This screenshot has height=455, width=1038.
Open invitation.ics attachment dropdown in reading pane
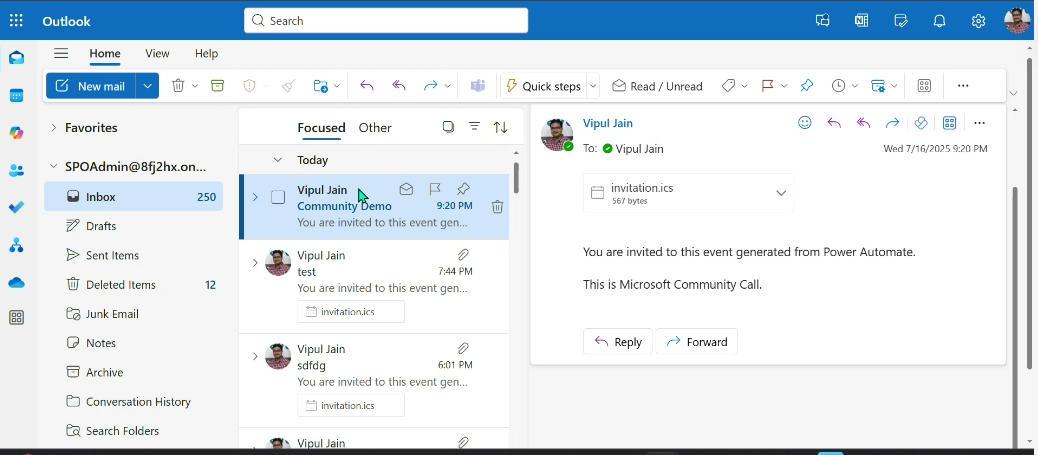pyautogui.click(x=781, y=193)
